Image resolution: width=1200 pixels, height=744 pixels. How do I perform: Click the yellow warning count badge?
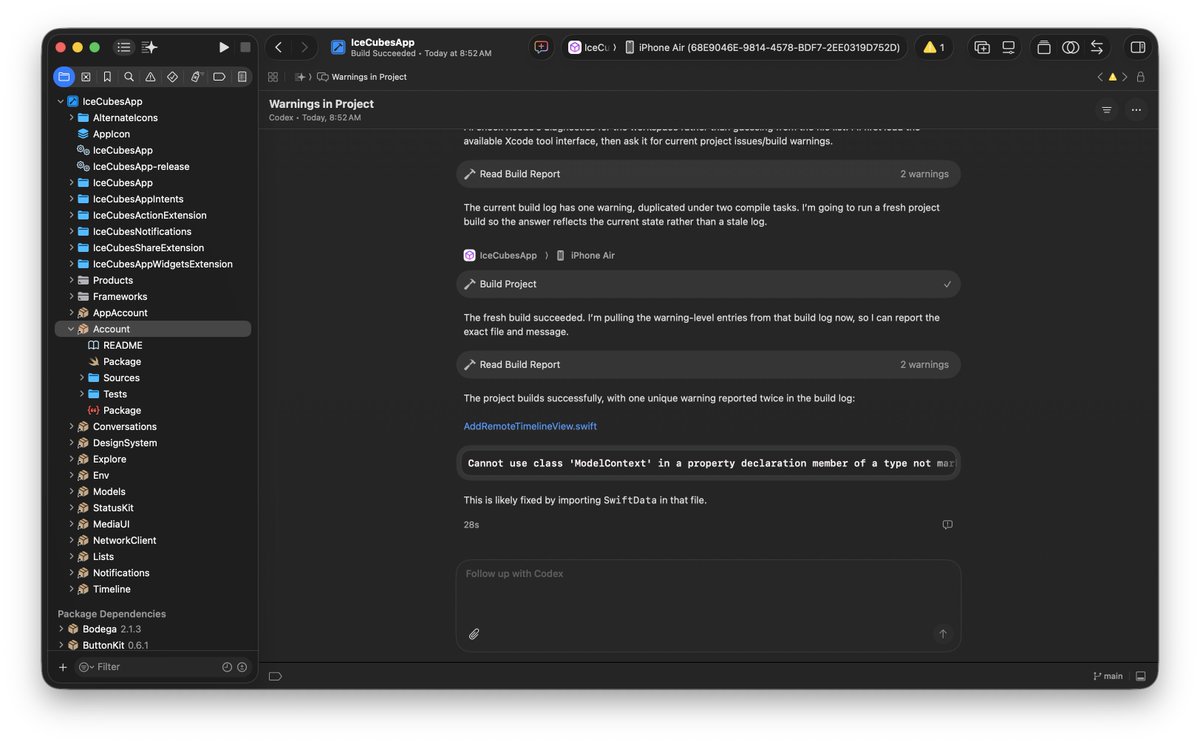coord(934,47)
